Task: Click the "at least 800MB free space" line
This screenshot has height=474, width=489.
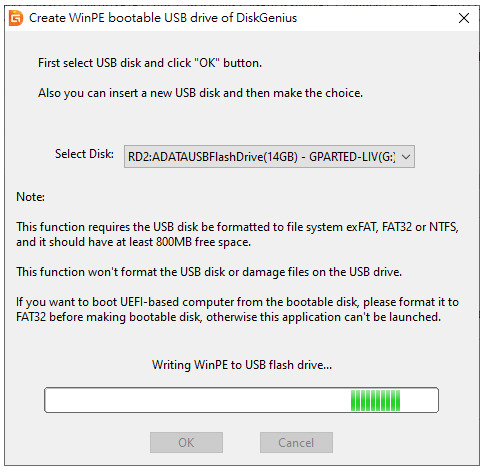Action: [133, 242]
